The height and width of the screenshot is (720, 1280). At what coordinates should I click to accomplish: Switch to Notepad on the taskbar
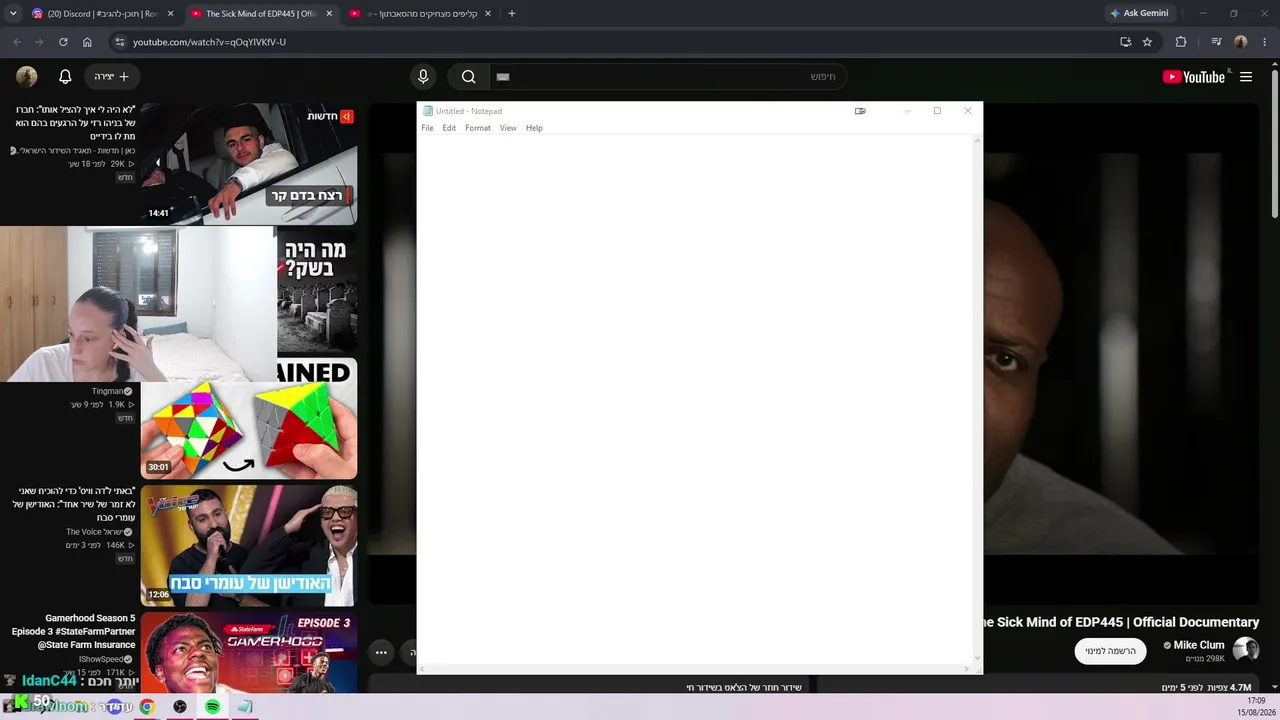(245, 707)
